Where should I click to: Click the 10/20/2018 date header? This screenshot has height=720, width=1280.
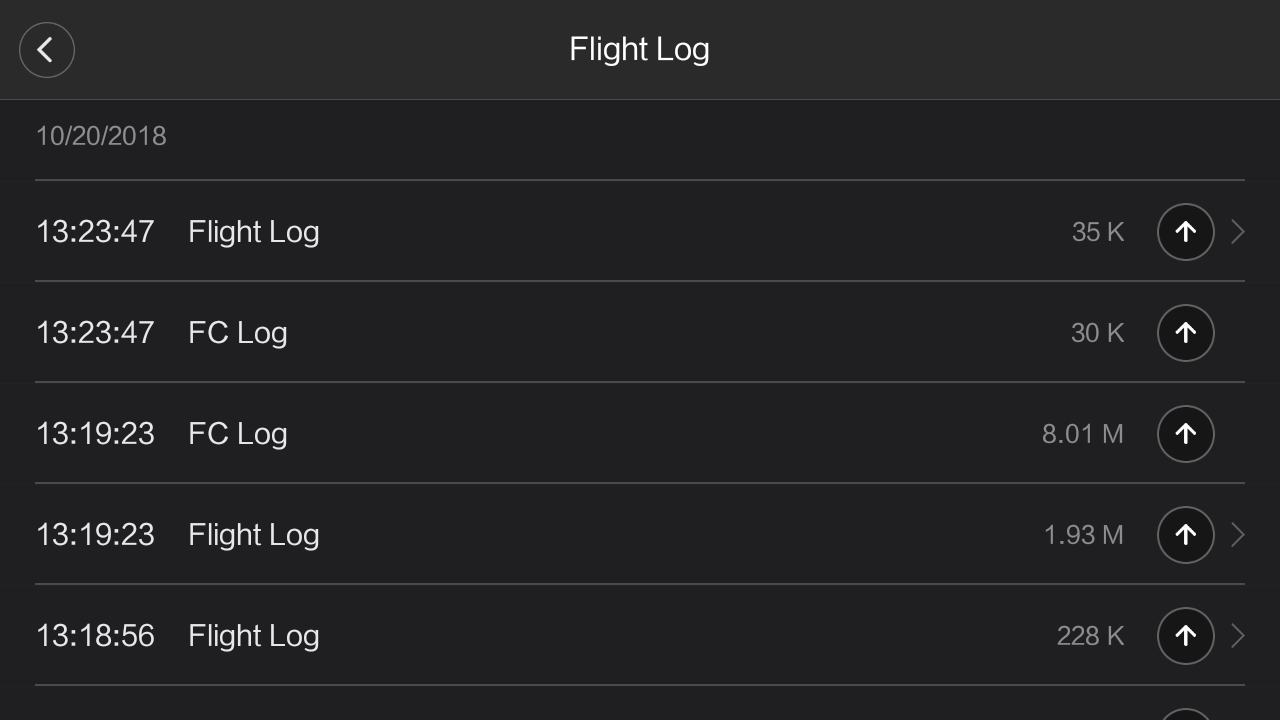[101, 136]
